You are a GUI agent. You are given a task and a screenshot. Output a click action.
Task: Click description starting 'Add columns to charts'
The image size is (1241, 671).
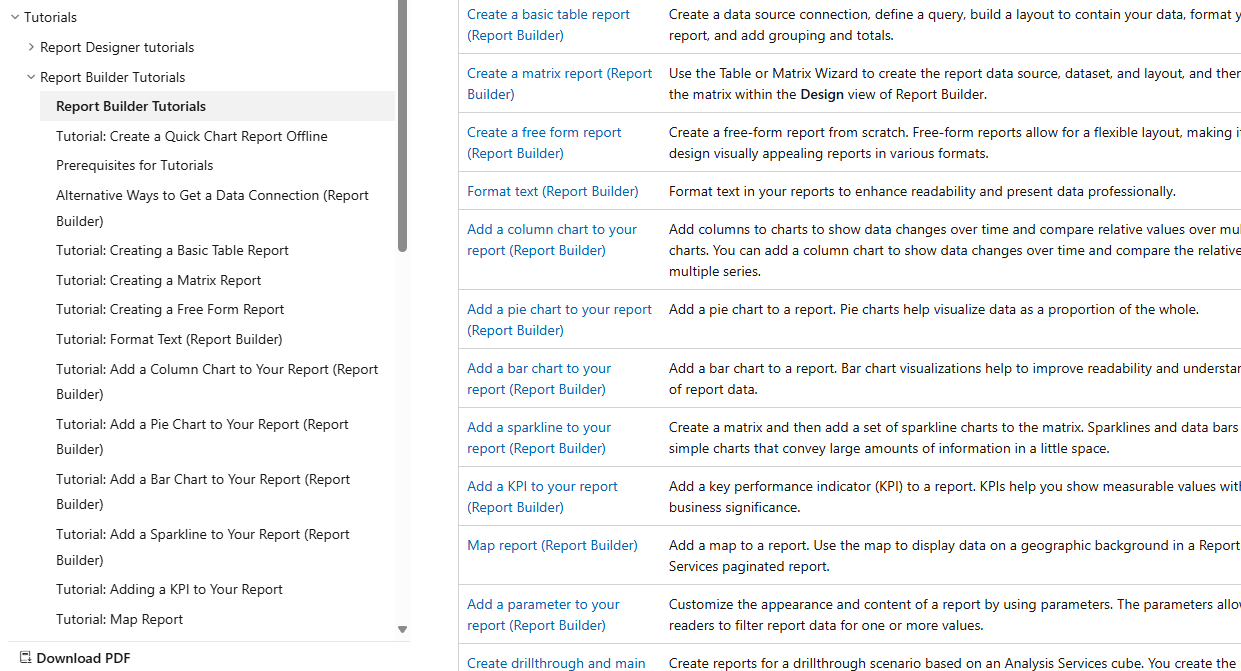(x=955, y=250)
